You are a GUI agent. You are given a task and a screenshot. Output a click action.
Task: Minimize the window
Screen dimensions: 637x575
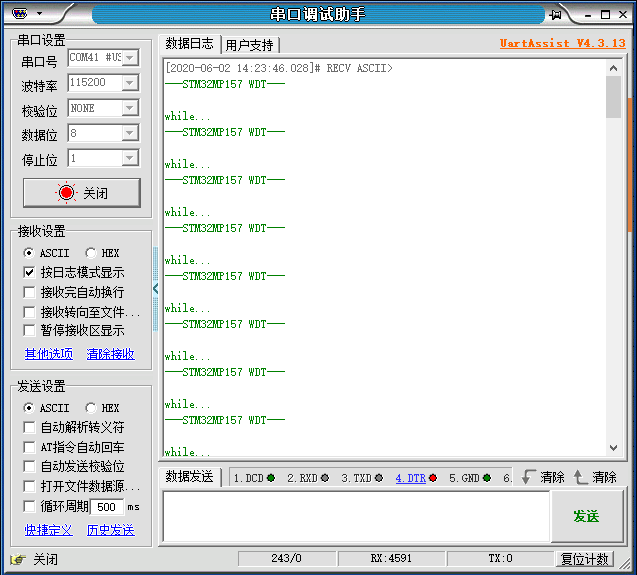pyautogui.click(x=588, y=15)
